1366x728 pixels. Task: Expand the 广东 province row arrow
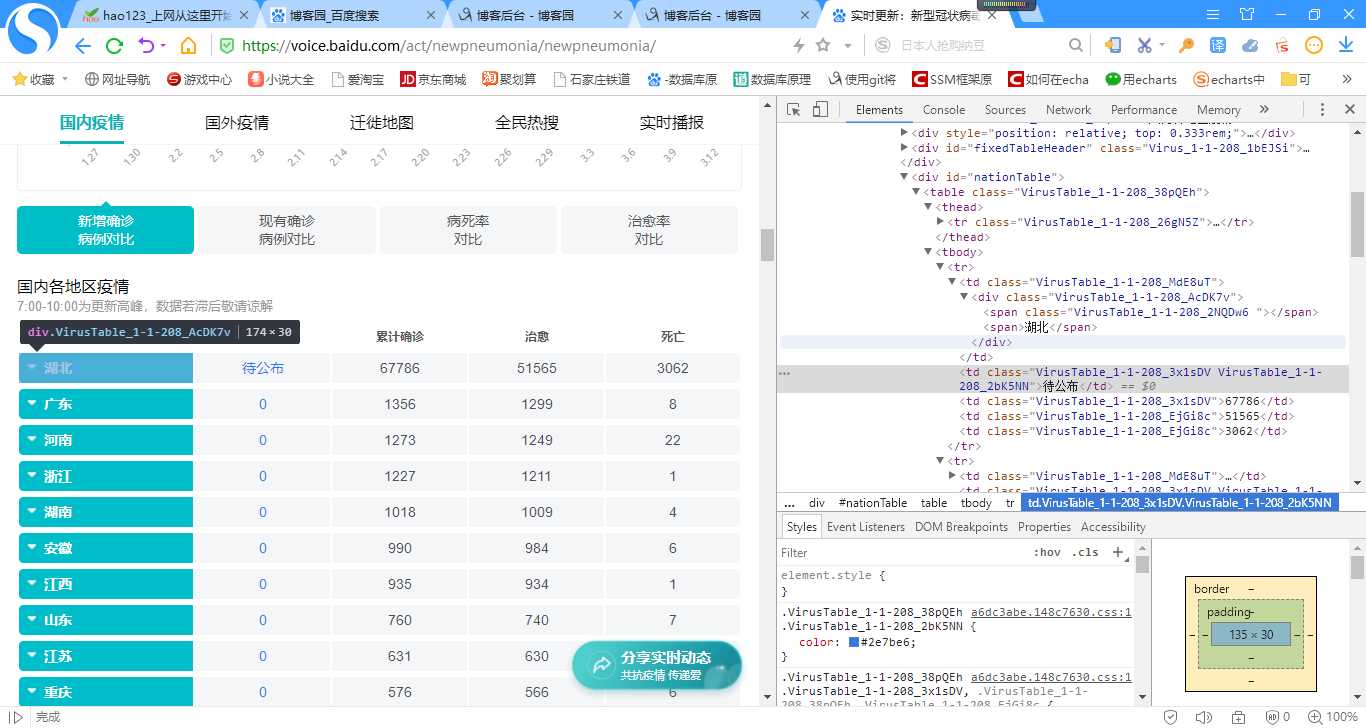[32, 404]
